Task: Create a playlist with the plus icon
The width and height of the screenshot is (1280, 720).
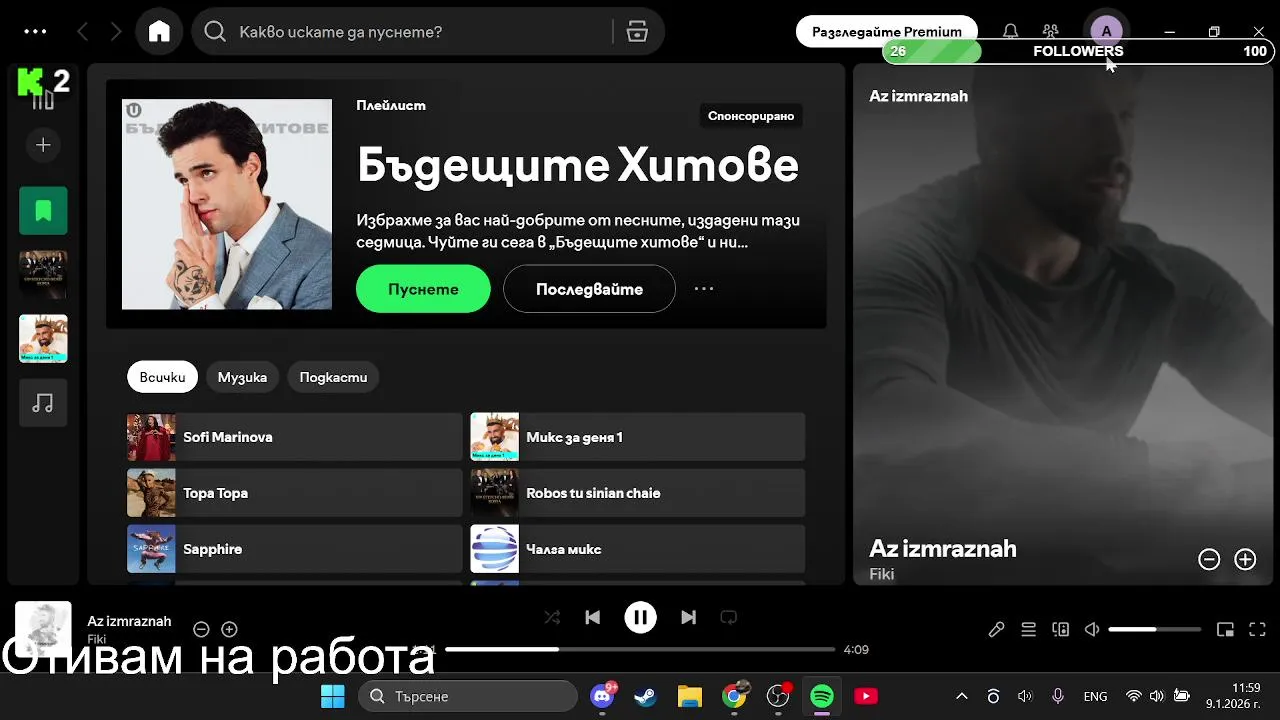Action: coord(43,145)
